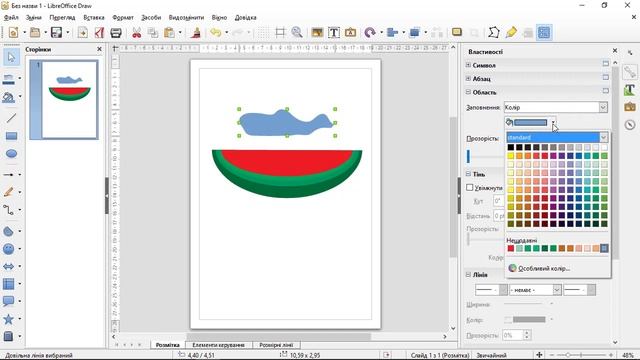This screenshot has height=360, width=640.
Task: Insert a Text Box
Action: 334,33
